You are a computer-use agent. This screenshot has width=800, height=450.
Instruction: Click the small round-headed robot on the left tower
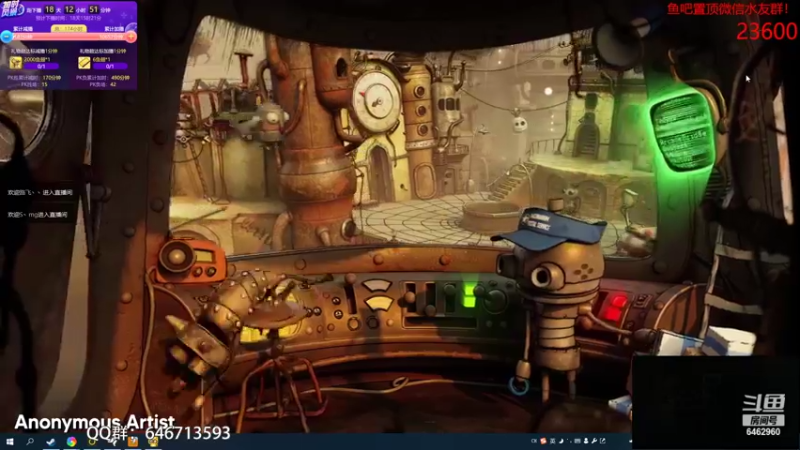(x=272, y=121)
